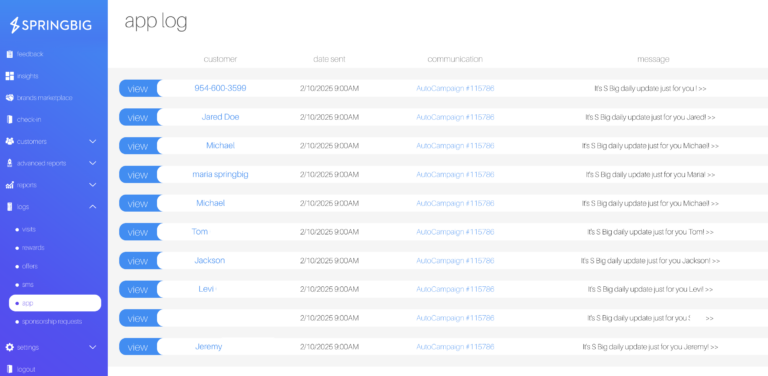Open customer Jackson link
The image size is (768, 376).
click(210, 260)
